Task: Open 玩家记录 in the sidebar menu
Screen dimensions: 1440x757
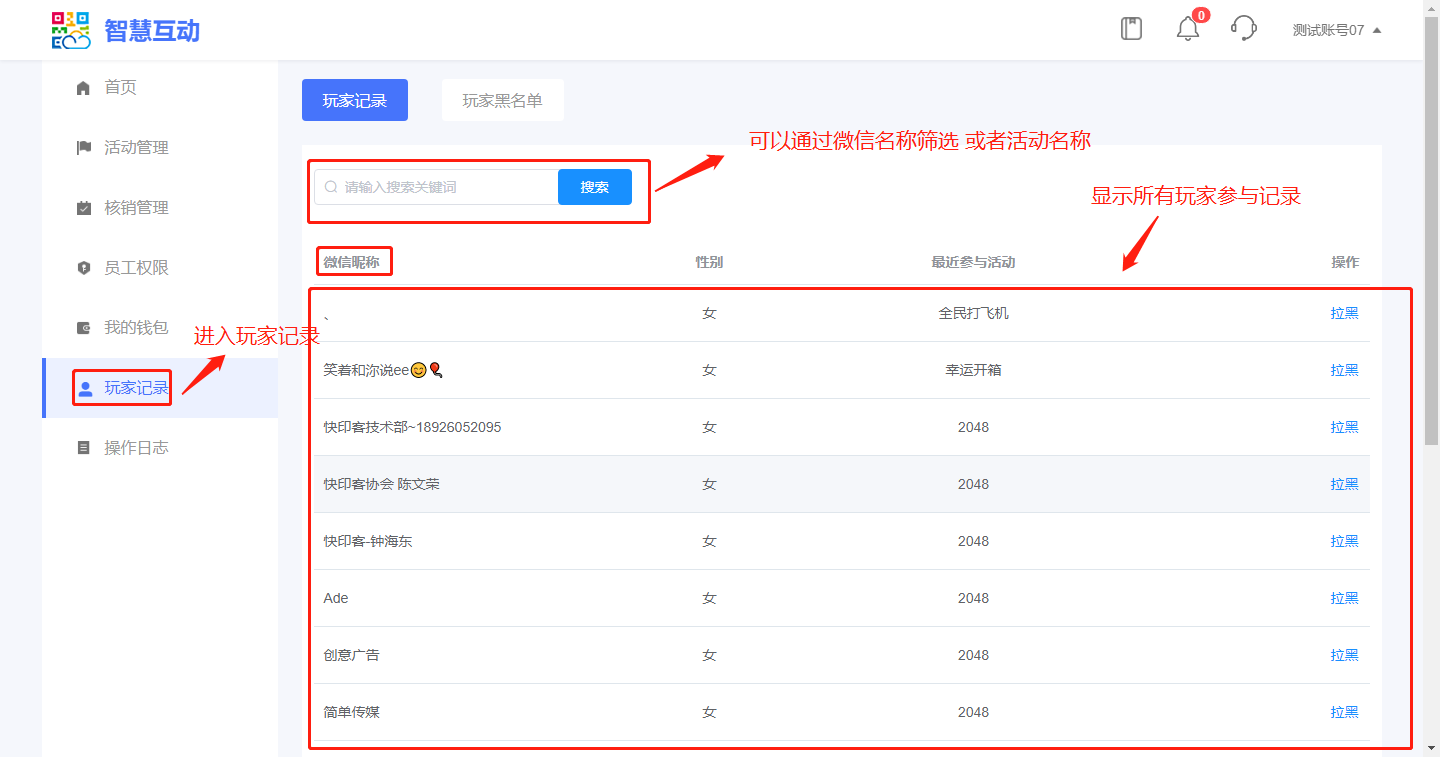Action: 136,388
